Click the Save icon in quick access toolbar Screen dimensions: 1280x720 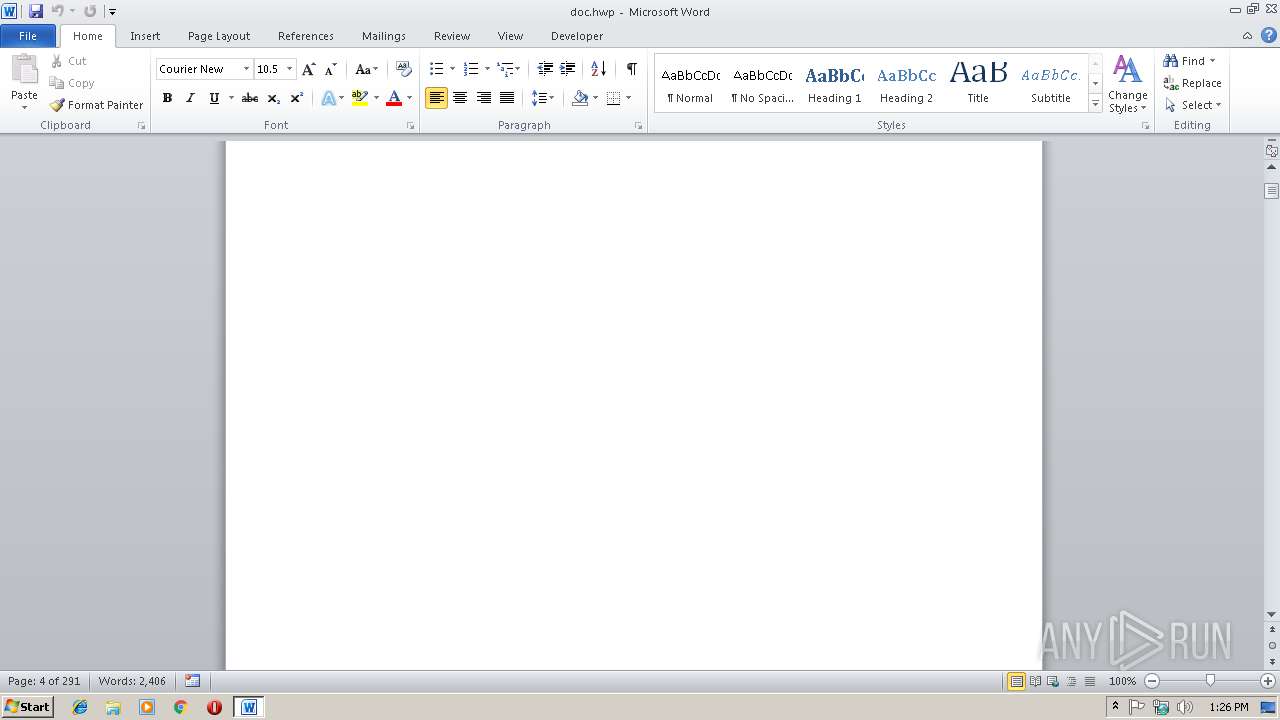pyautogui.click(x=36, y=11)
